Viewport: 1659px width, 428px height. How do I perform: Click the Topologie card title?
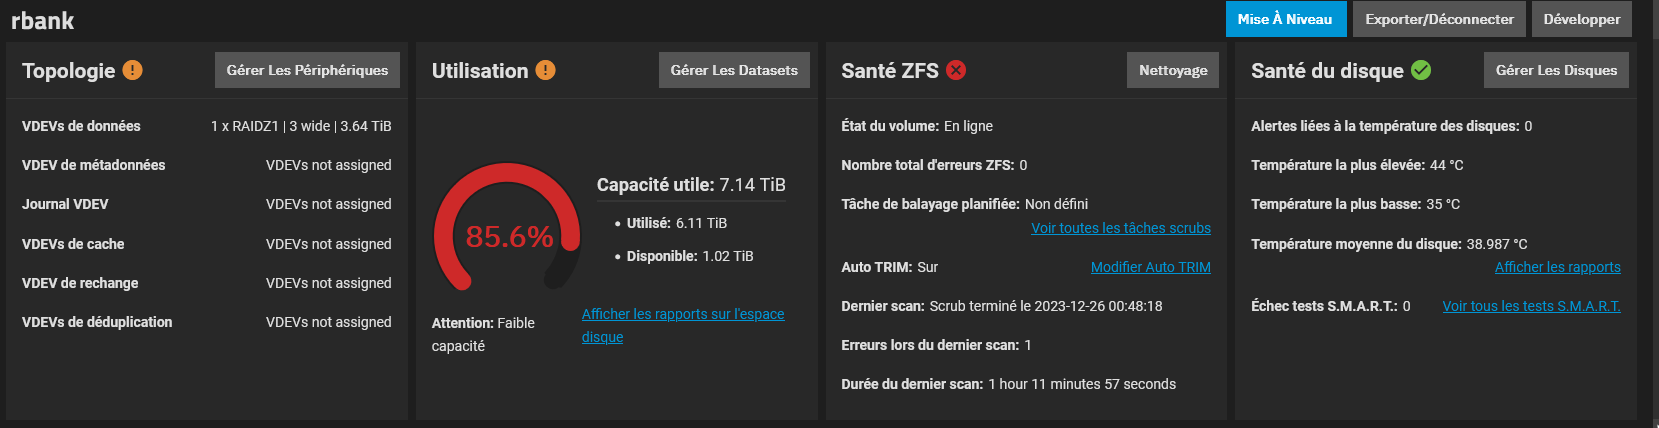(68, 70)
